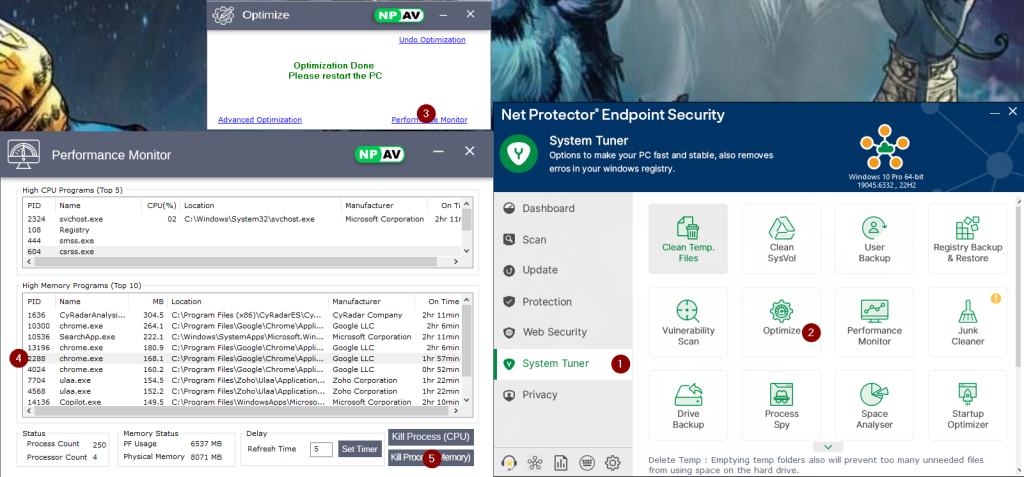Go to the Dashboard section
This screenshot has height=477, width=1024.
(548, 208)
